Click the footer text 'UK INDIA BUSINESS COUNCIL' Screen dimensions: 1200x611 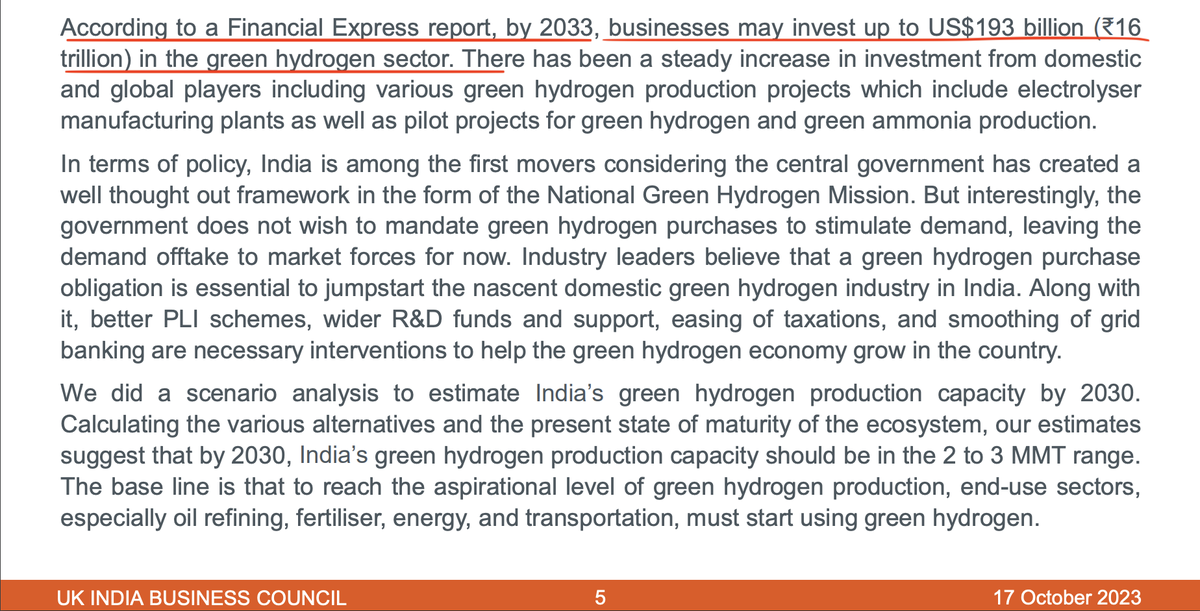point(204,598)
